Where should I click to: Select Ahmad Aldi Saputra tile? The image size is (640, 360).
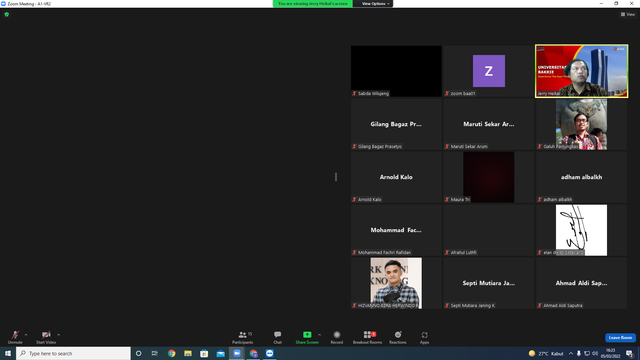tap(581, 283)
